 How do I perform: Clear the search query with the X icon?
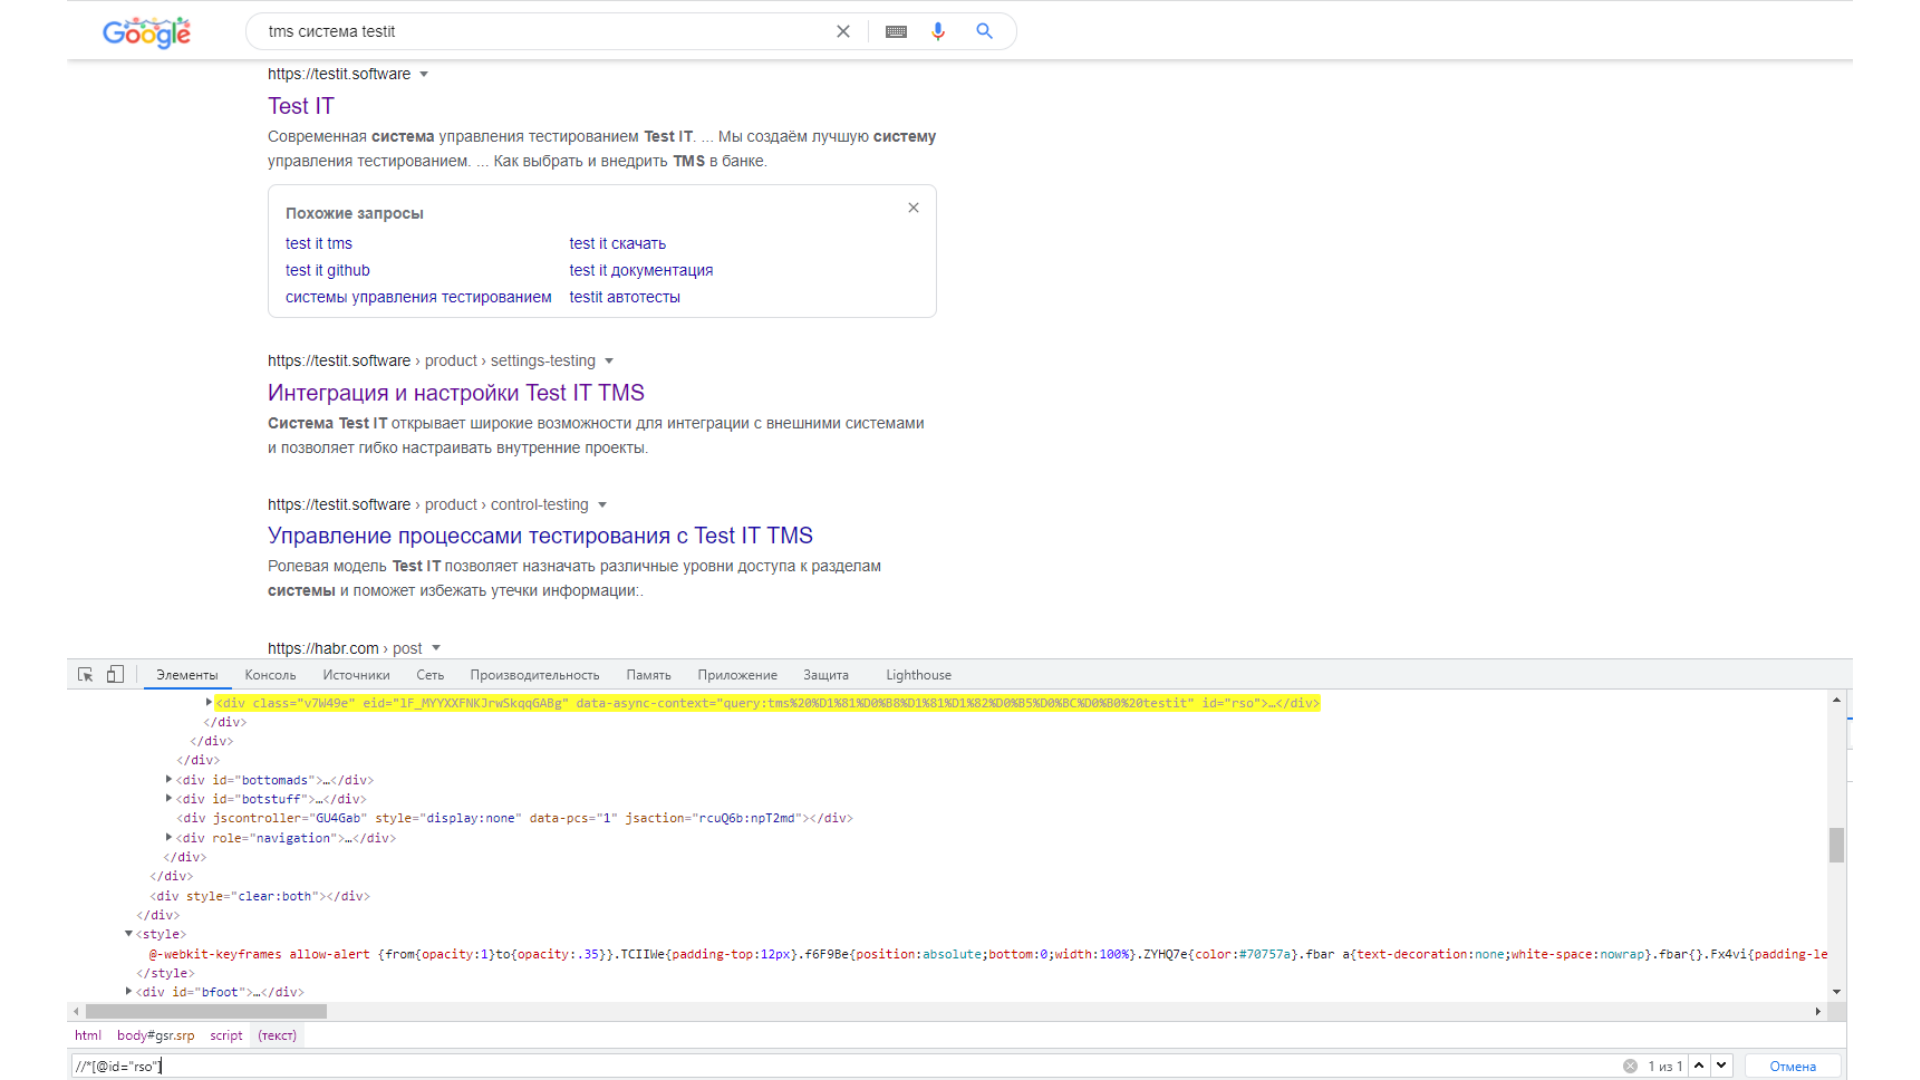tap(843, 32)
